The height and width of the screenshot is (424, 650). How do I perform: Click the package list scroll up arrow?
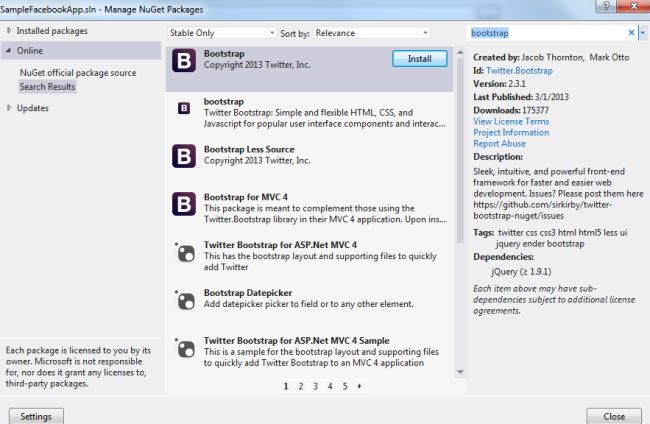pyautogui.click(x=460, y=53)
